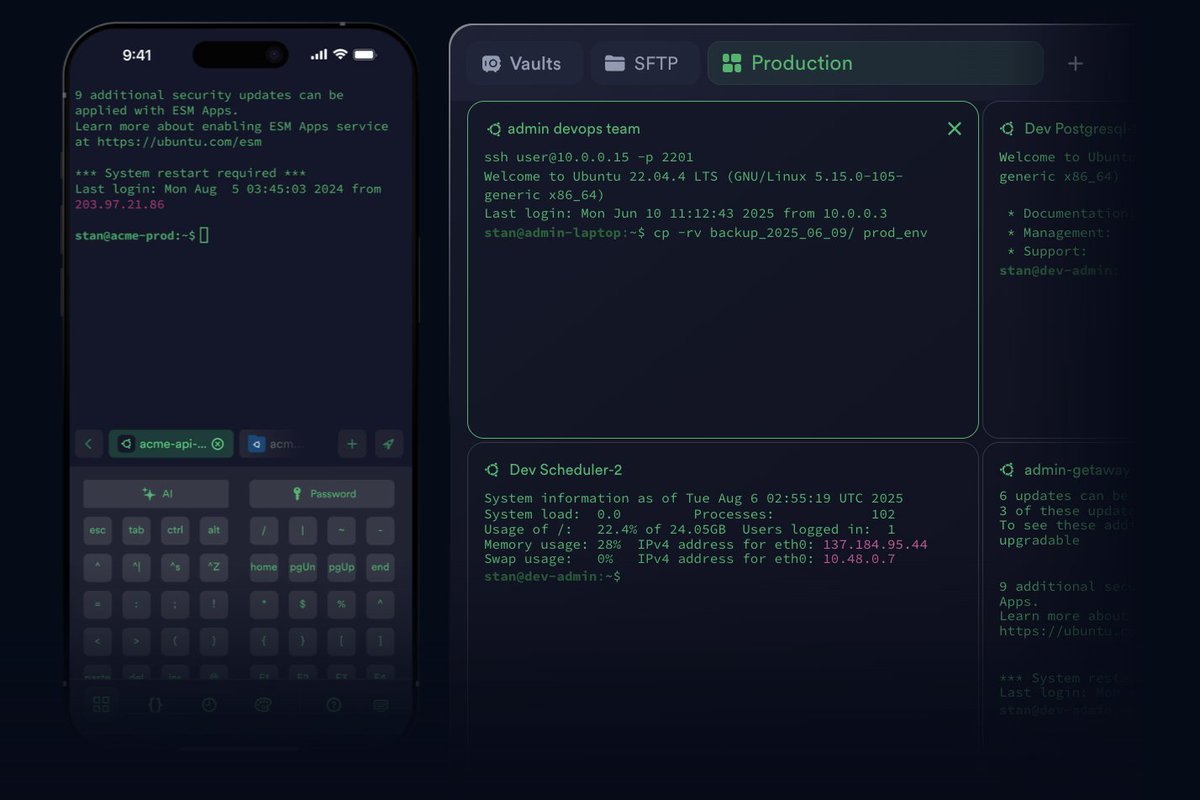
Task: Switch to the SFTP tab
Action: click(644, 64)
